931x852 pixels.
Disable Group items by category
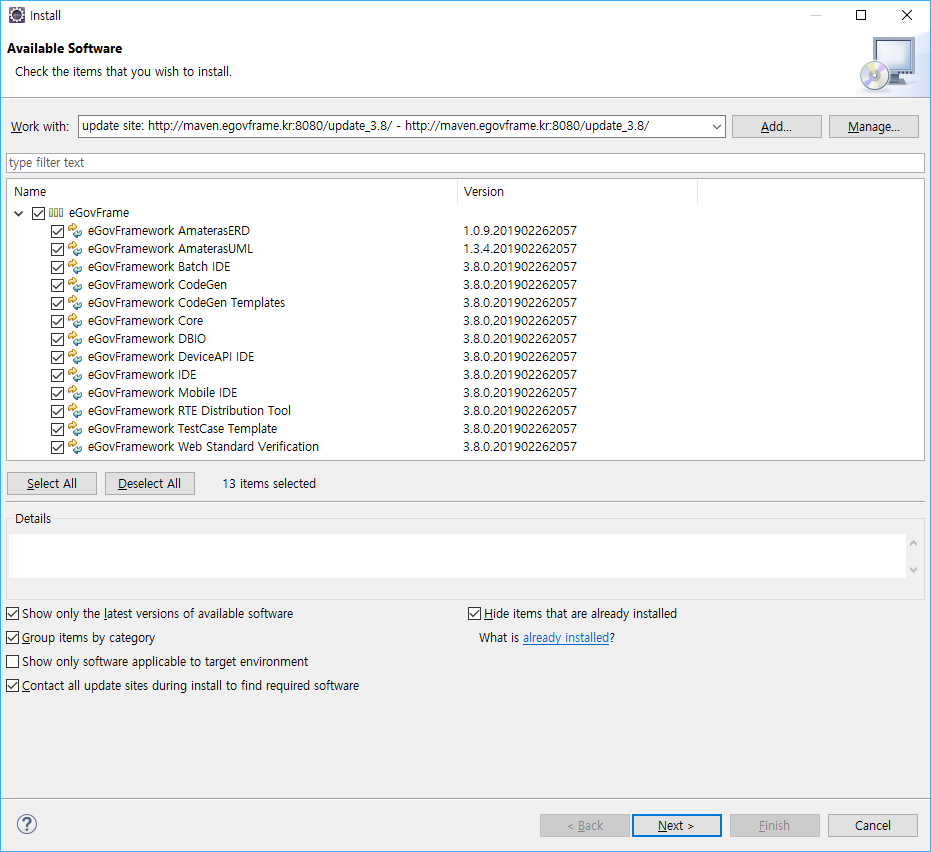pos(13,638)
